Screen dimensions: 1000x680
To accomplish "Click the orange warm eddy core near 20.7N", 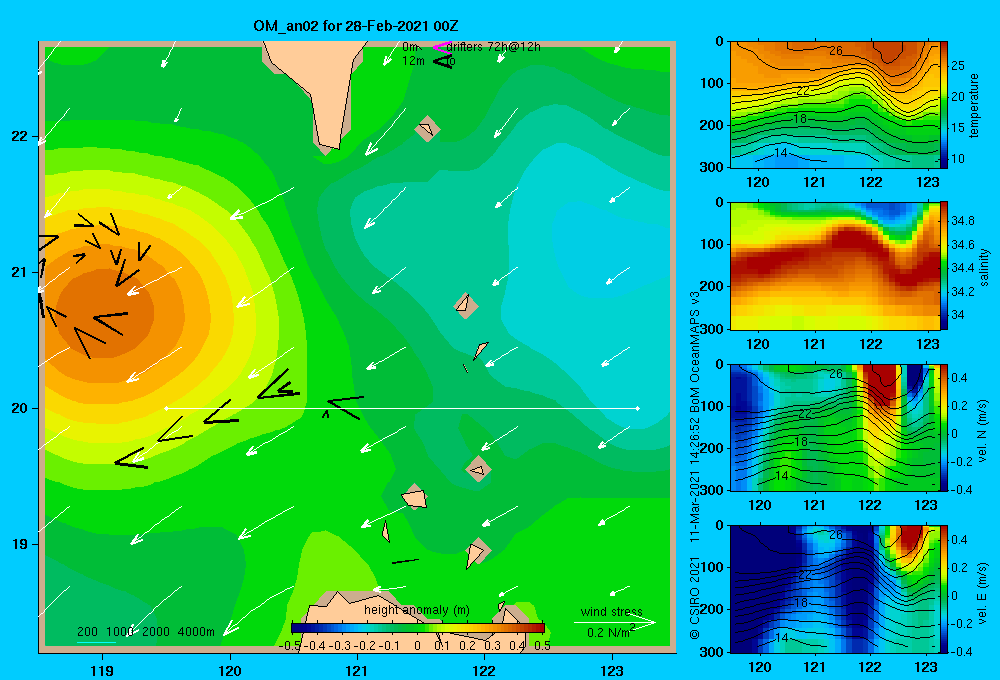I will click(x=105, y=313).
